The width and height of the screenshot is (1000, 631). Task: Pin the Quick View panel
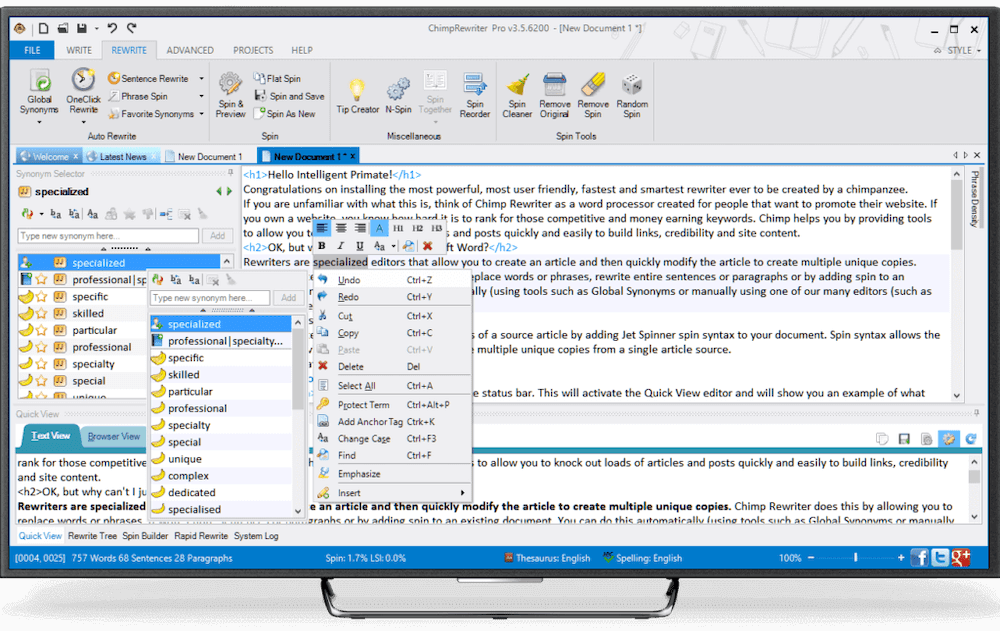click(x=976, y=413)
